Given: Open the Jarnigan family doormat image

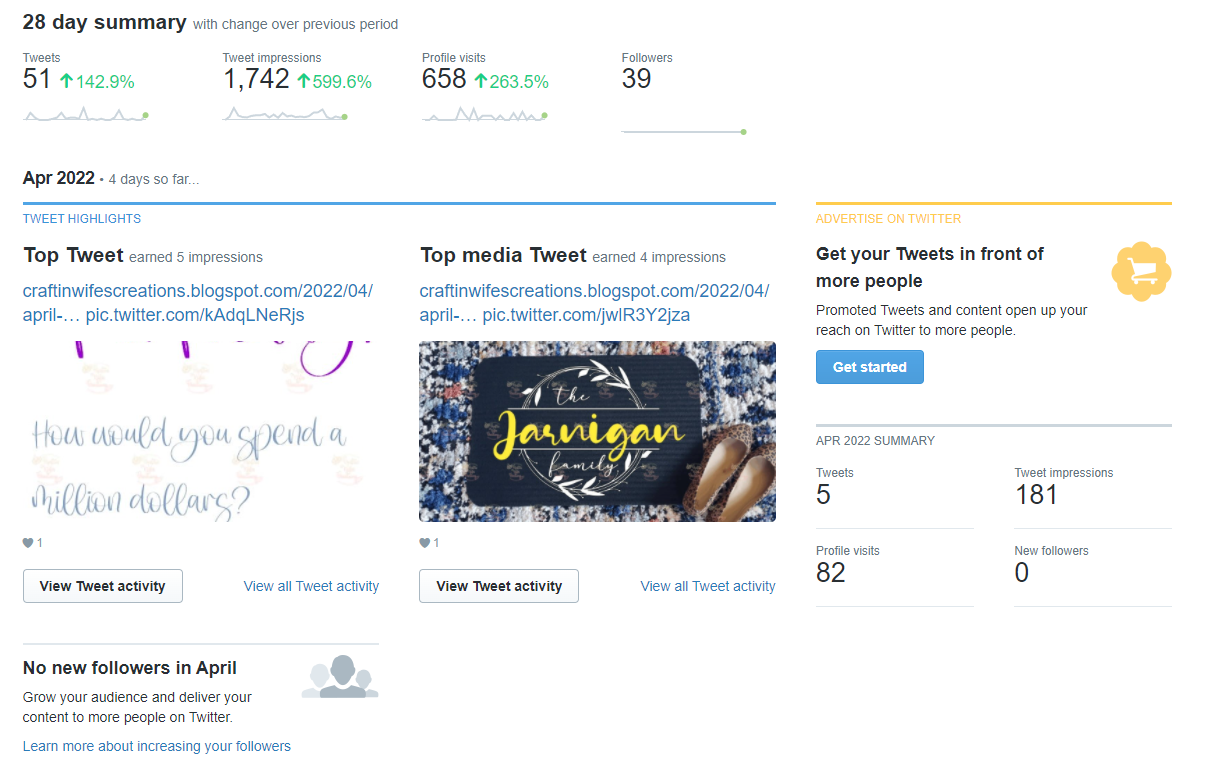Looking at the screenshot, I should coord(597,431).
